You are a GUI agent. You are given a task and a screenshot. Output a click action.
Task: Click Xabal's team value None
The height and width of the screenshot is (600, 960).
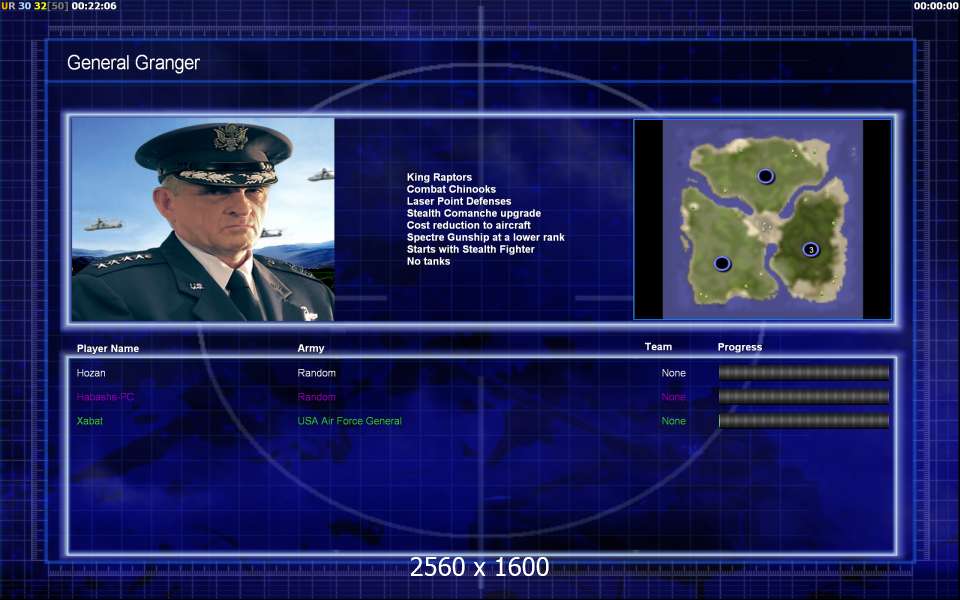click(673, 421)
